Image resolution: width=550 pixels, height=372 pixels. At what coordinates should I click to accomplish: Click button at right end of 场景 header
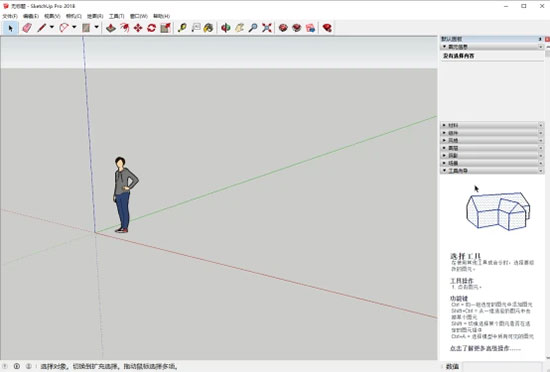pyautogui.click(x=541, y=163)
